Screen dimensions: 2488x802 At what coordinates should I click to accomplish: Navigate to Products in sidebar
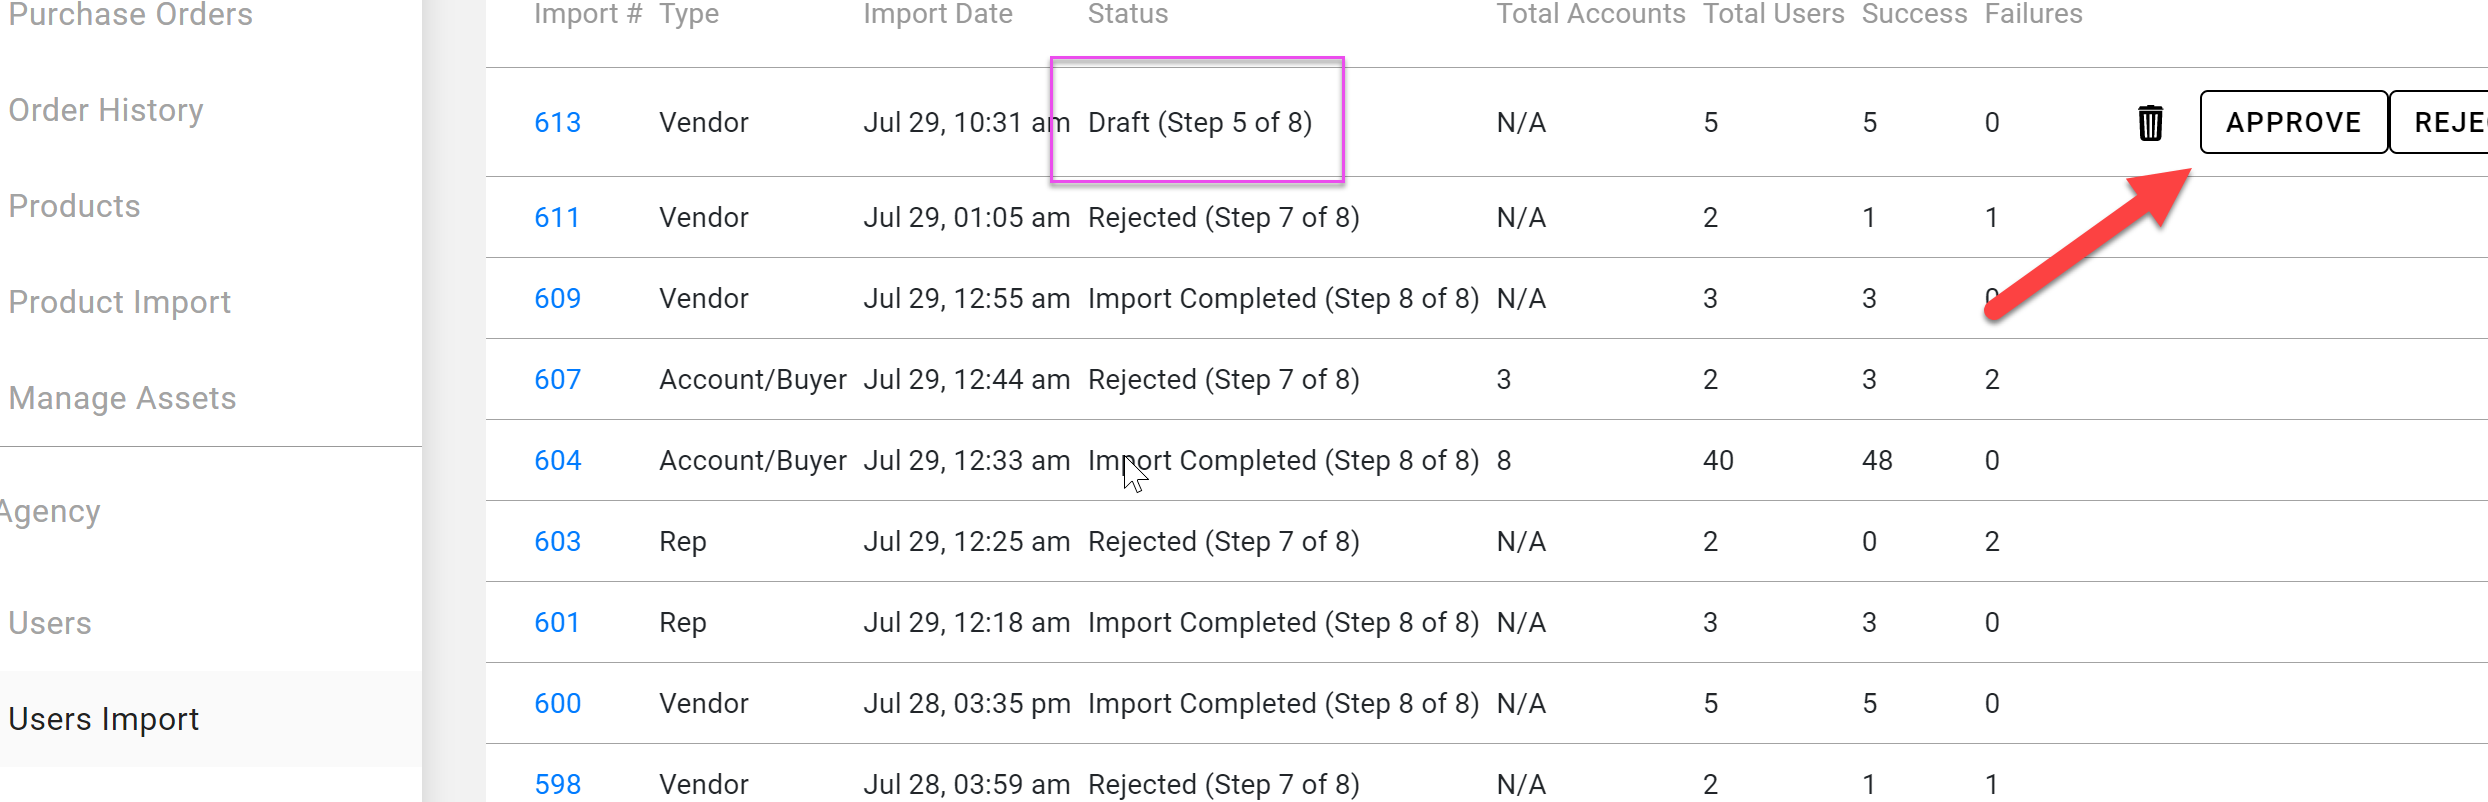pyautogui.click(x=75, y=206)
